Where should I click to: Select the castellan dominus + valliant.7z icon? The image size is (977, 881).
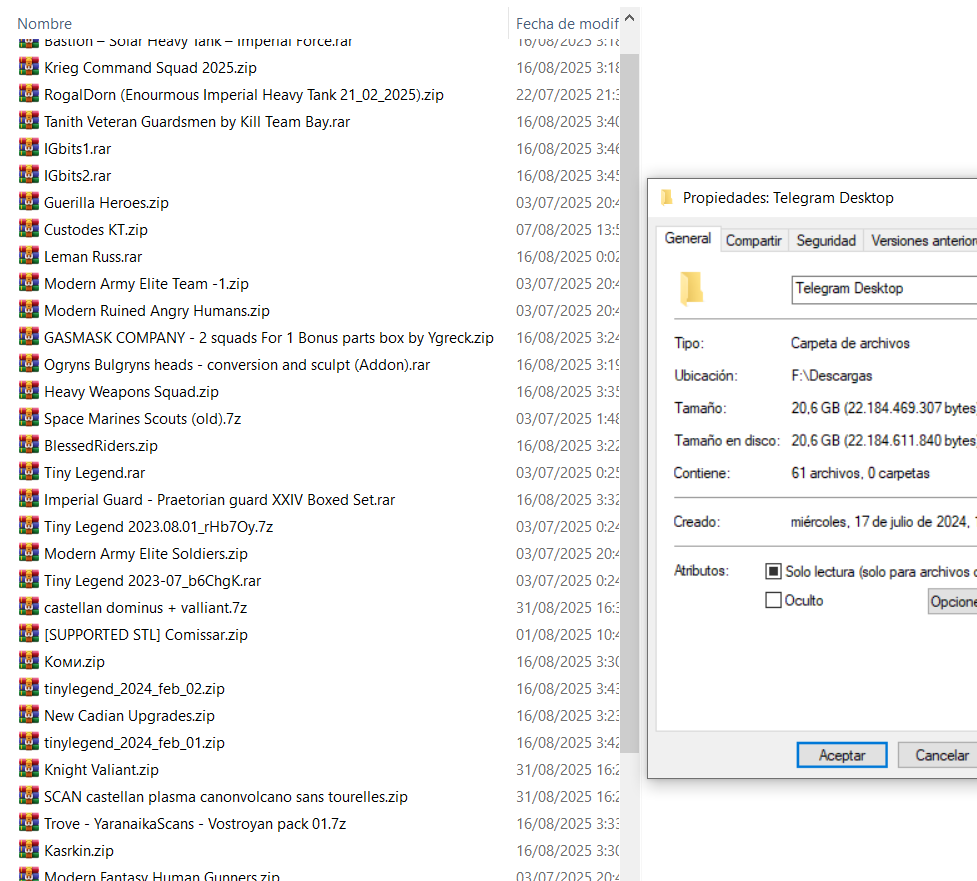coord(29,607)
